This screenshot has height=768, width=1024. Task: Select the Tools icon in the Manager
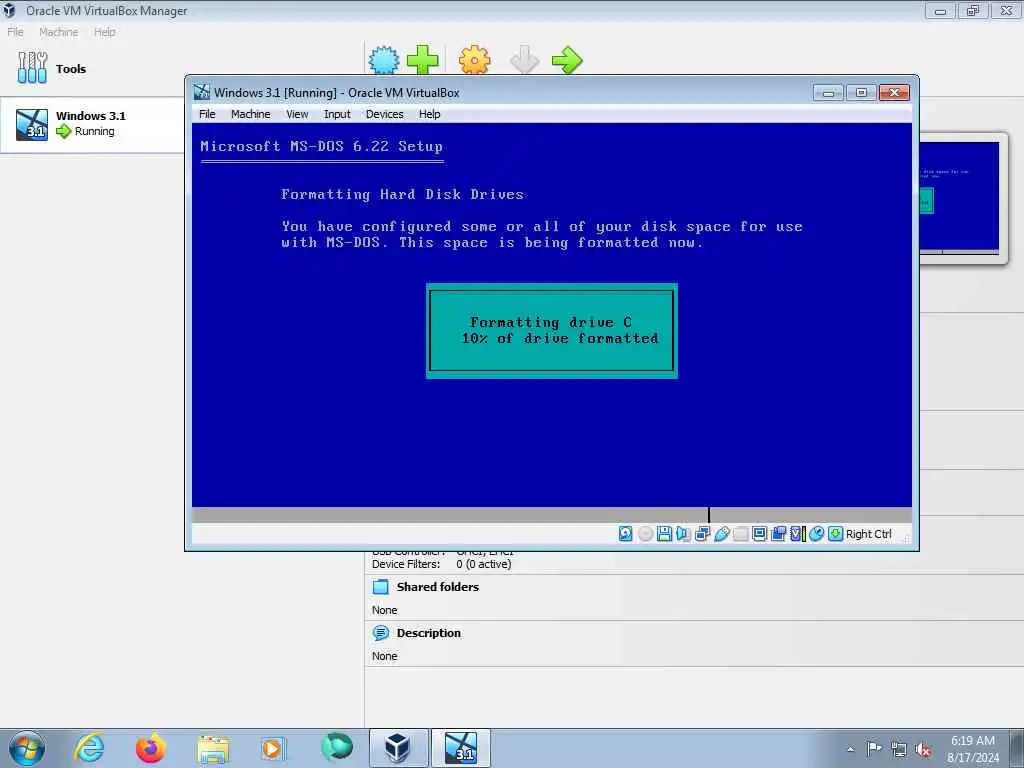pos(32,68)
